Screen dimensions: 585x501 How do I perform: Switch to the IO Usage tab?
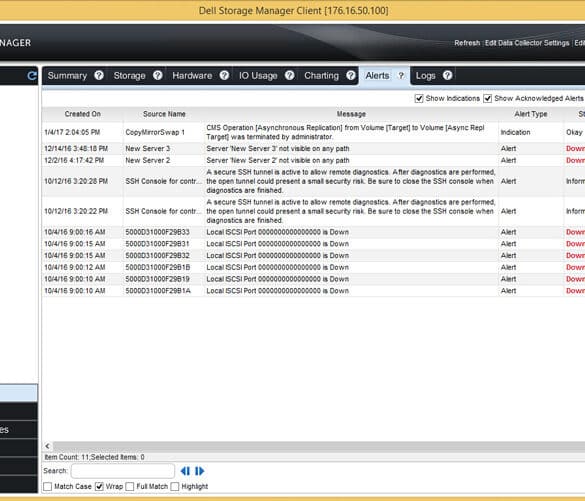[x=258, y=76]
